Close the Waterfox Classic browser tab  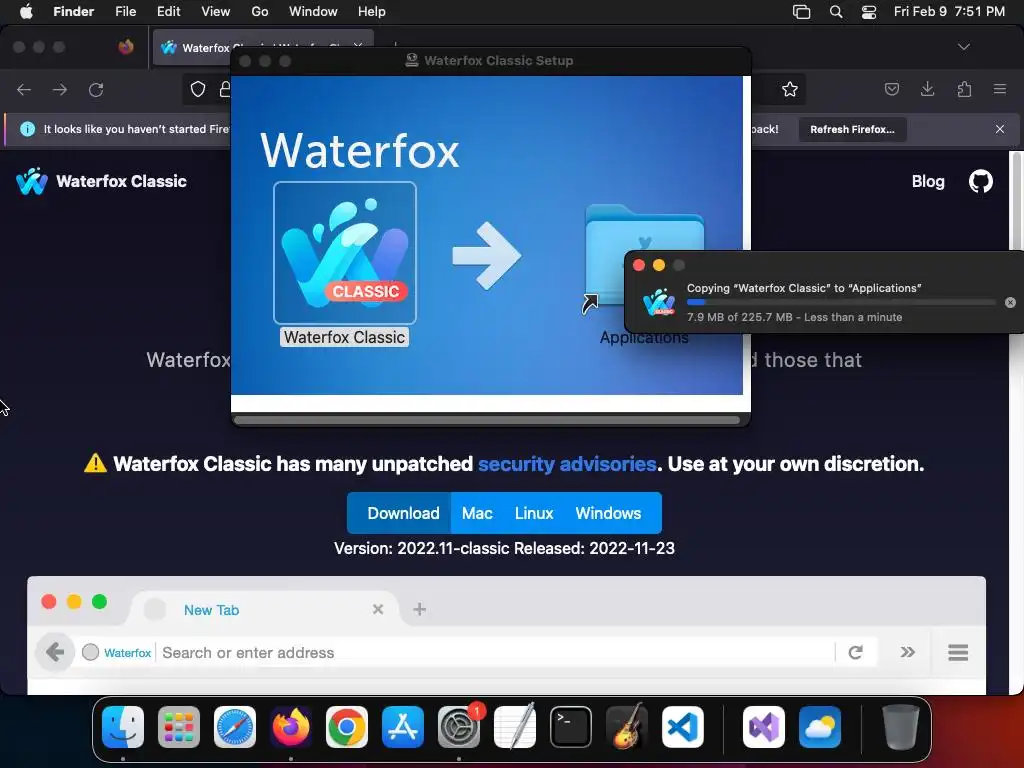tap(358, 47)
